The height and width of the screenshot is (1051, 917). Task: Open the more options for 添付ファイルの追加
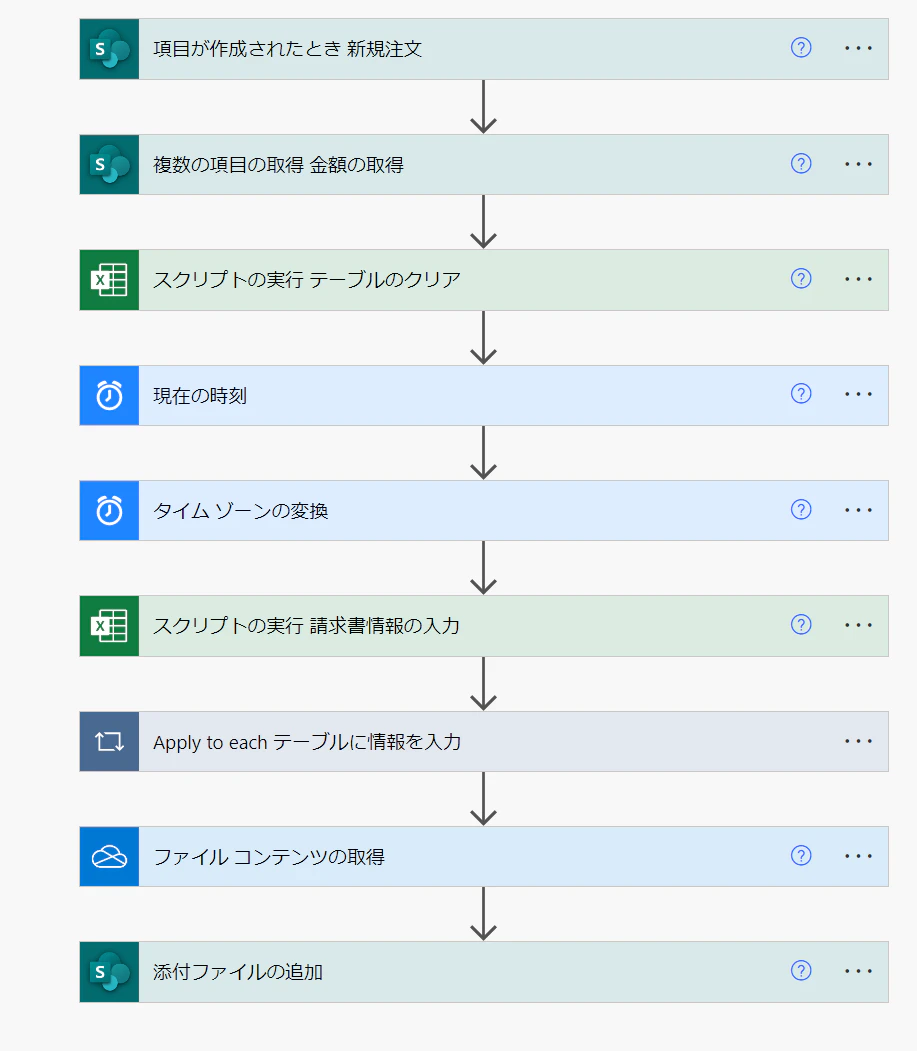(859, 971)
